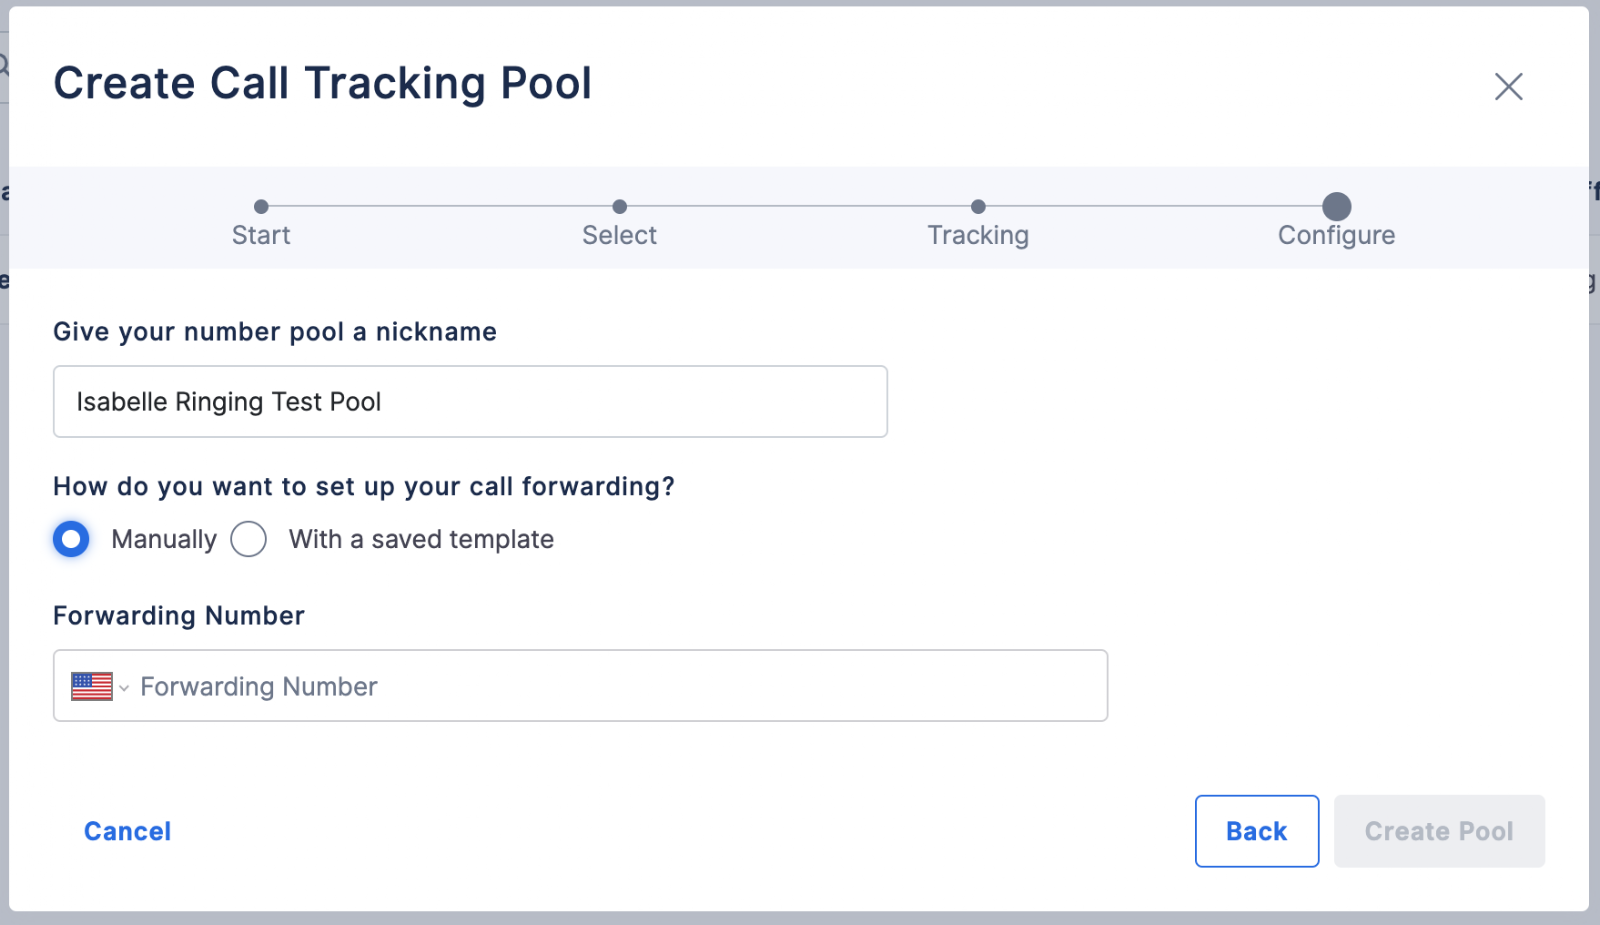Click the Configure step label
This screenshot has width=1600, height=925.
point(1336,235)
